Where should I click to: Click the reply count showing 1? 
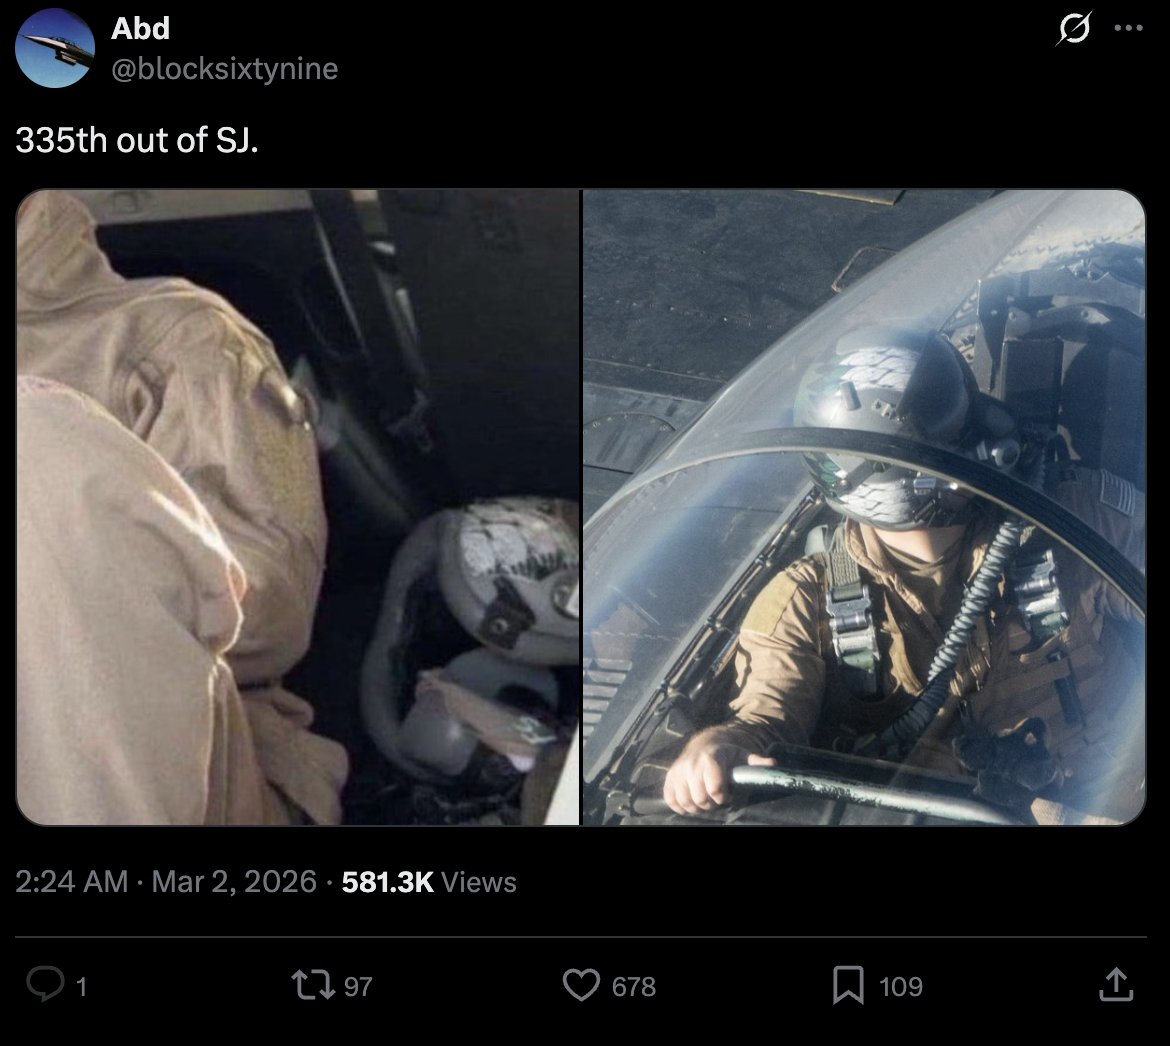click(81, 986)
